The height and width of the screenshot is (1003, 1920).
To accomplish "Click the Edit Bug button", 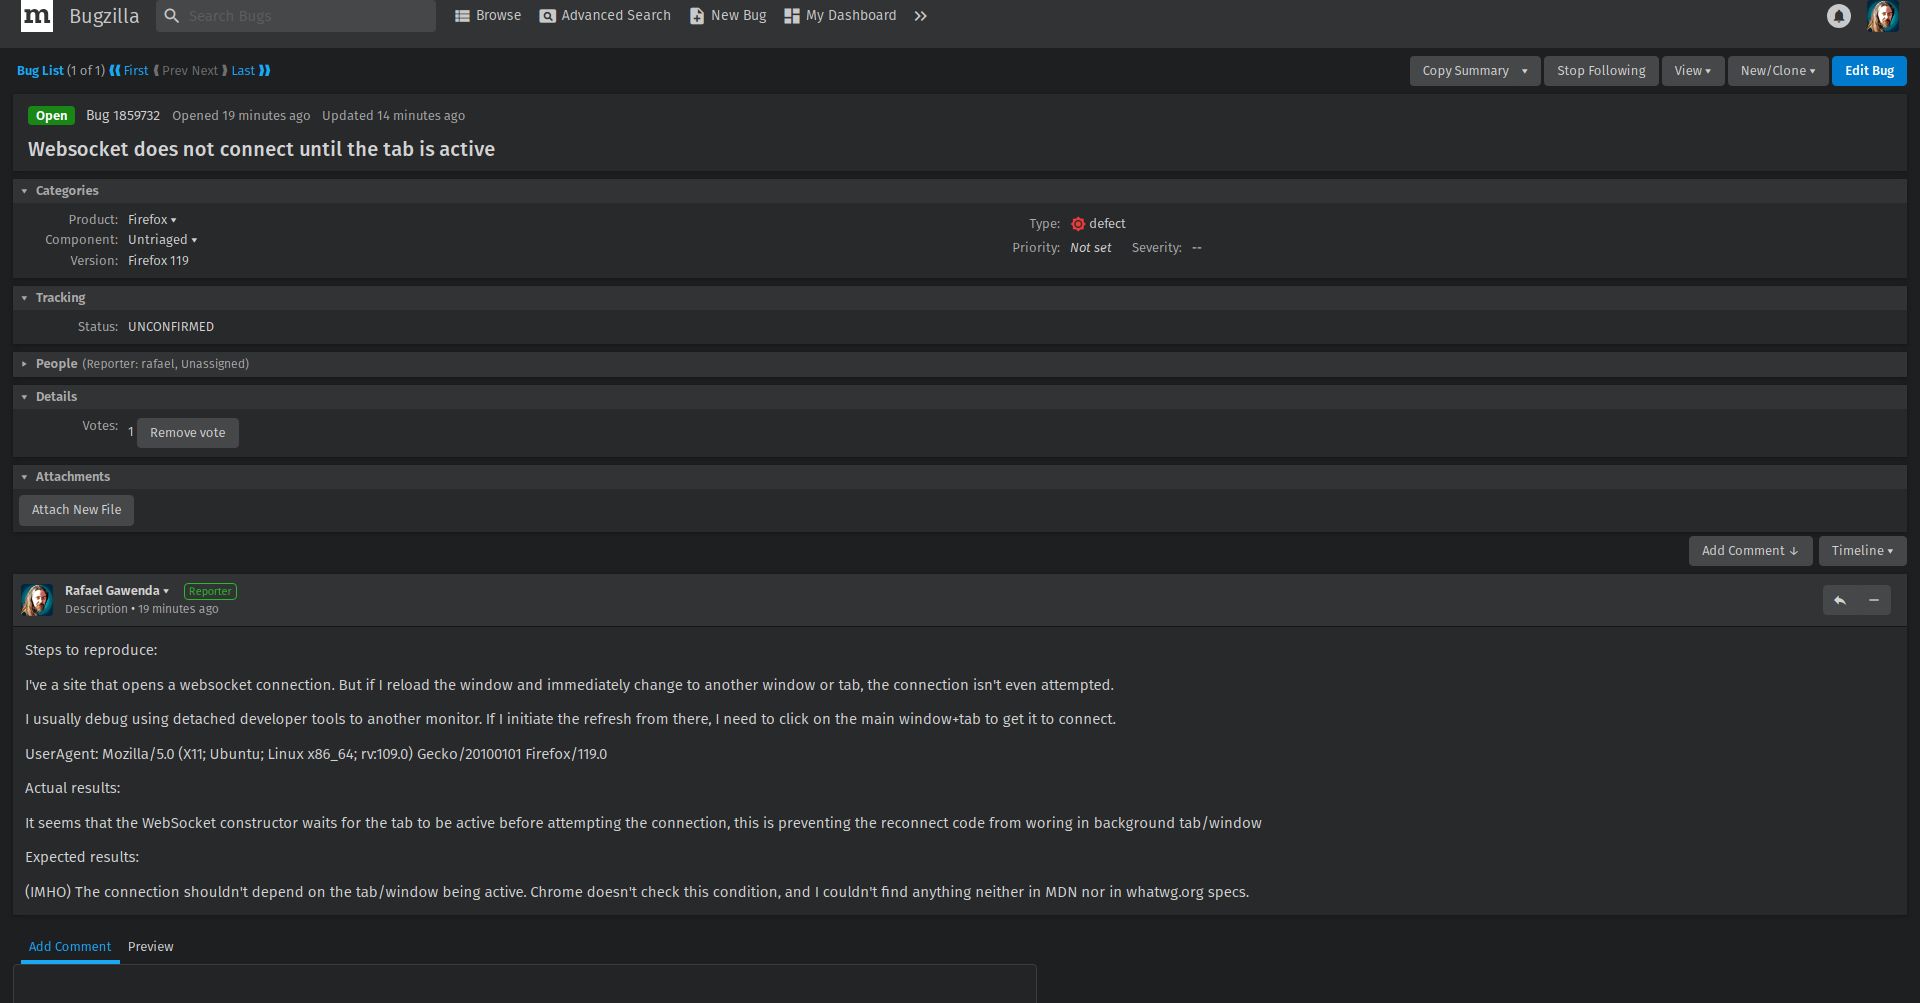I will point(1869,71).
